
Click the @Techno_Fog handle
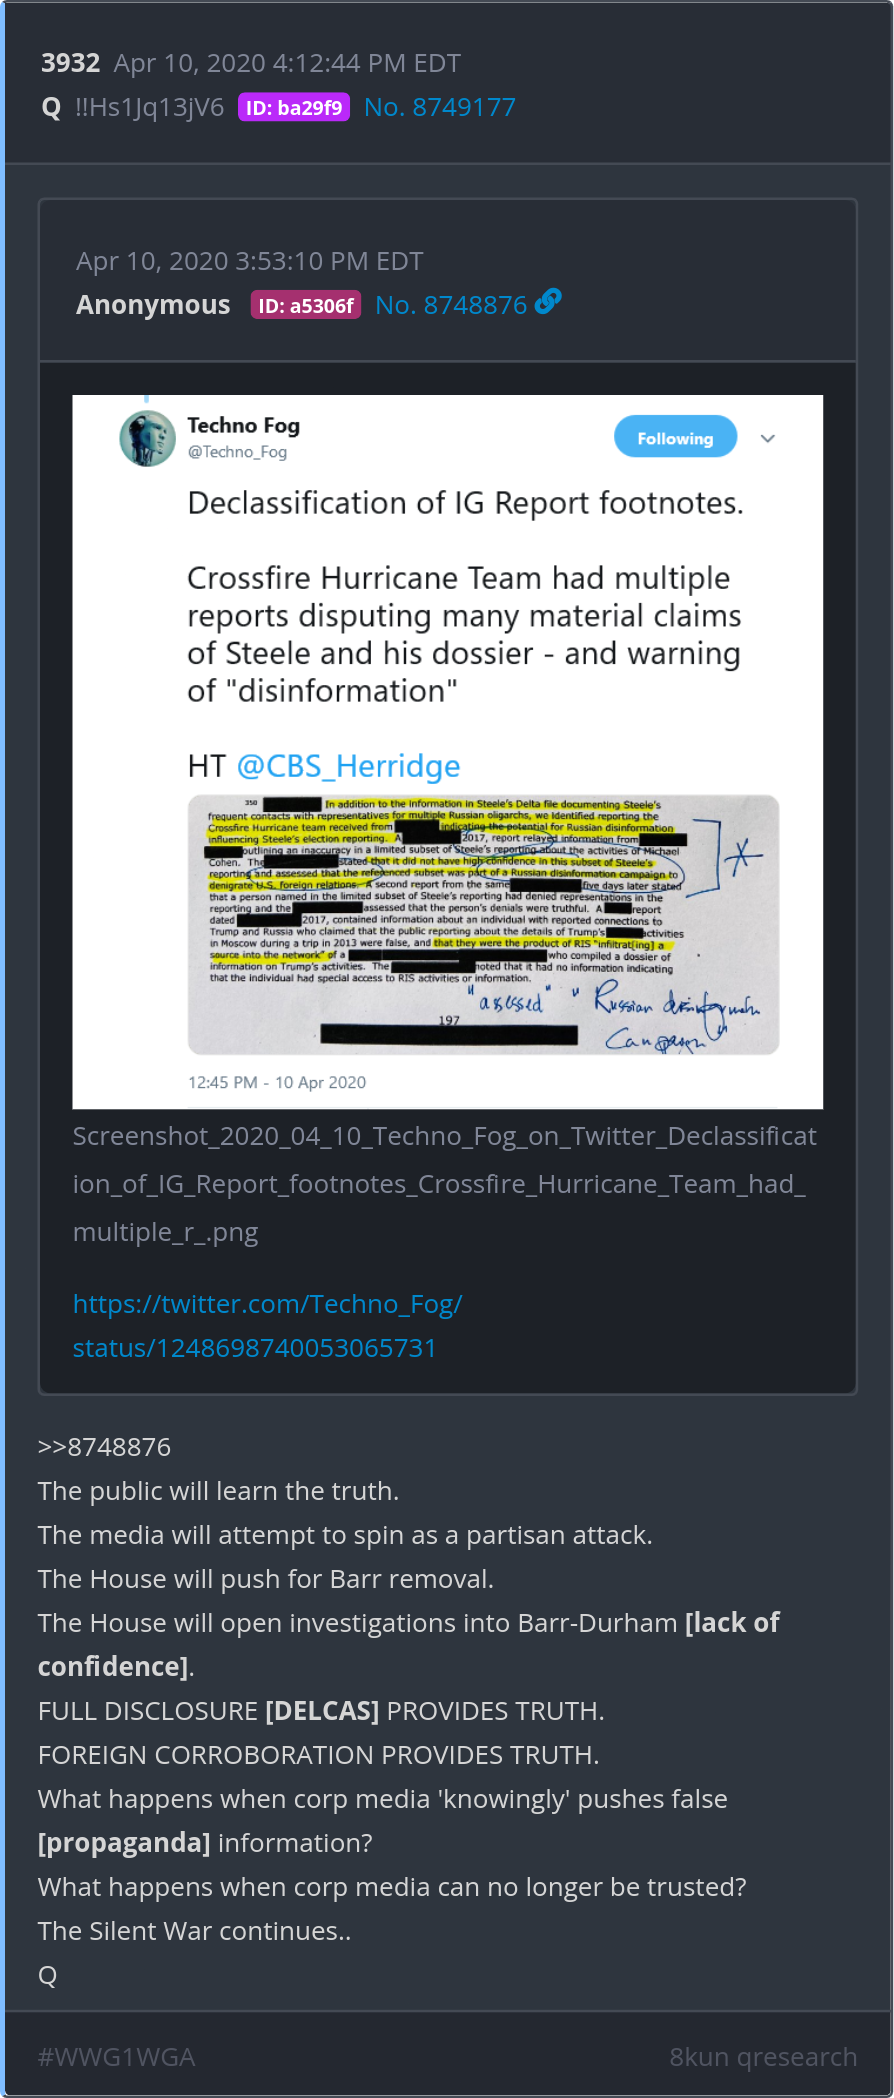coord(237,452)
